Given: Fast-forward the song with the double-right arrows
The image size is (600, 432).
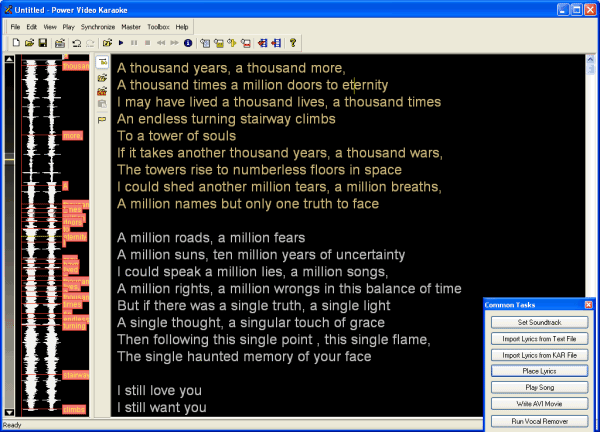Looking at the screenshot, I should coord(174,43).
